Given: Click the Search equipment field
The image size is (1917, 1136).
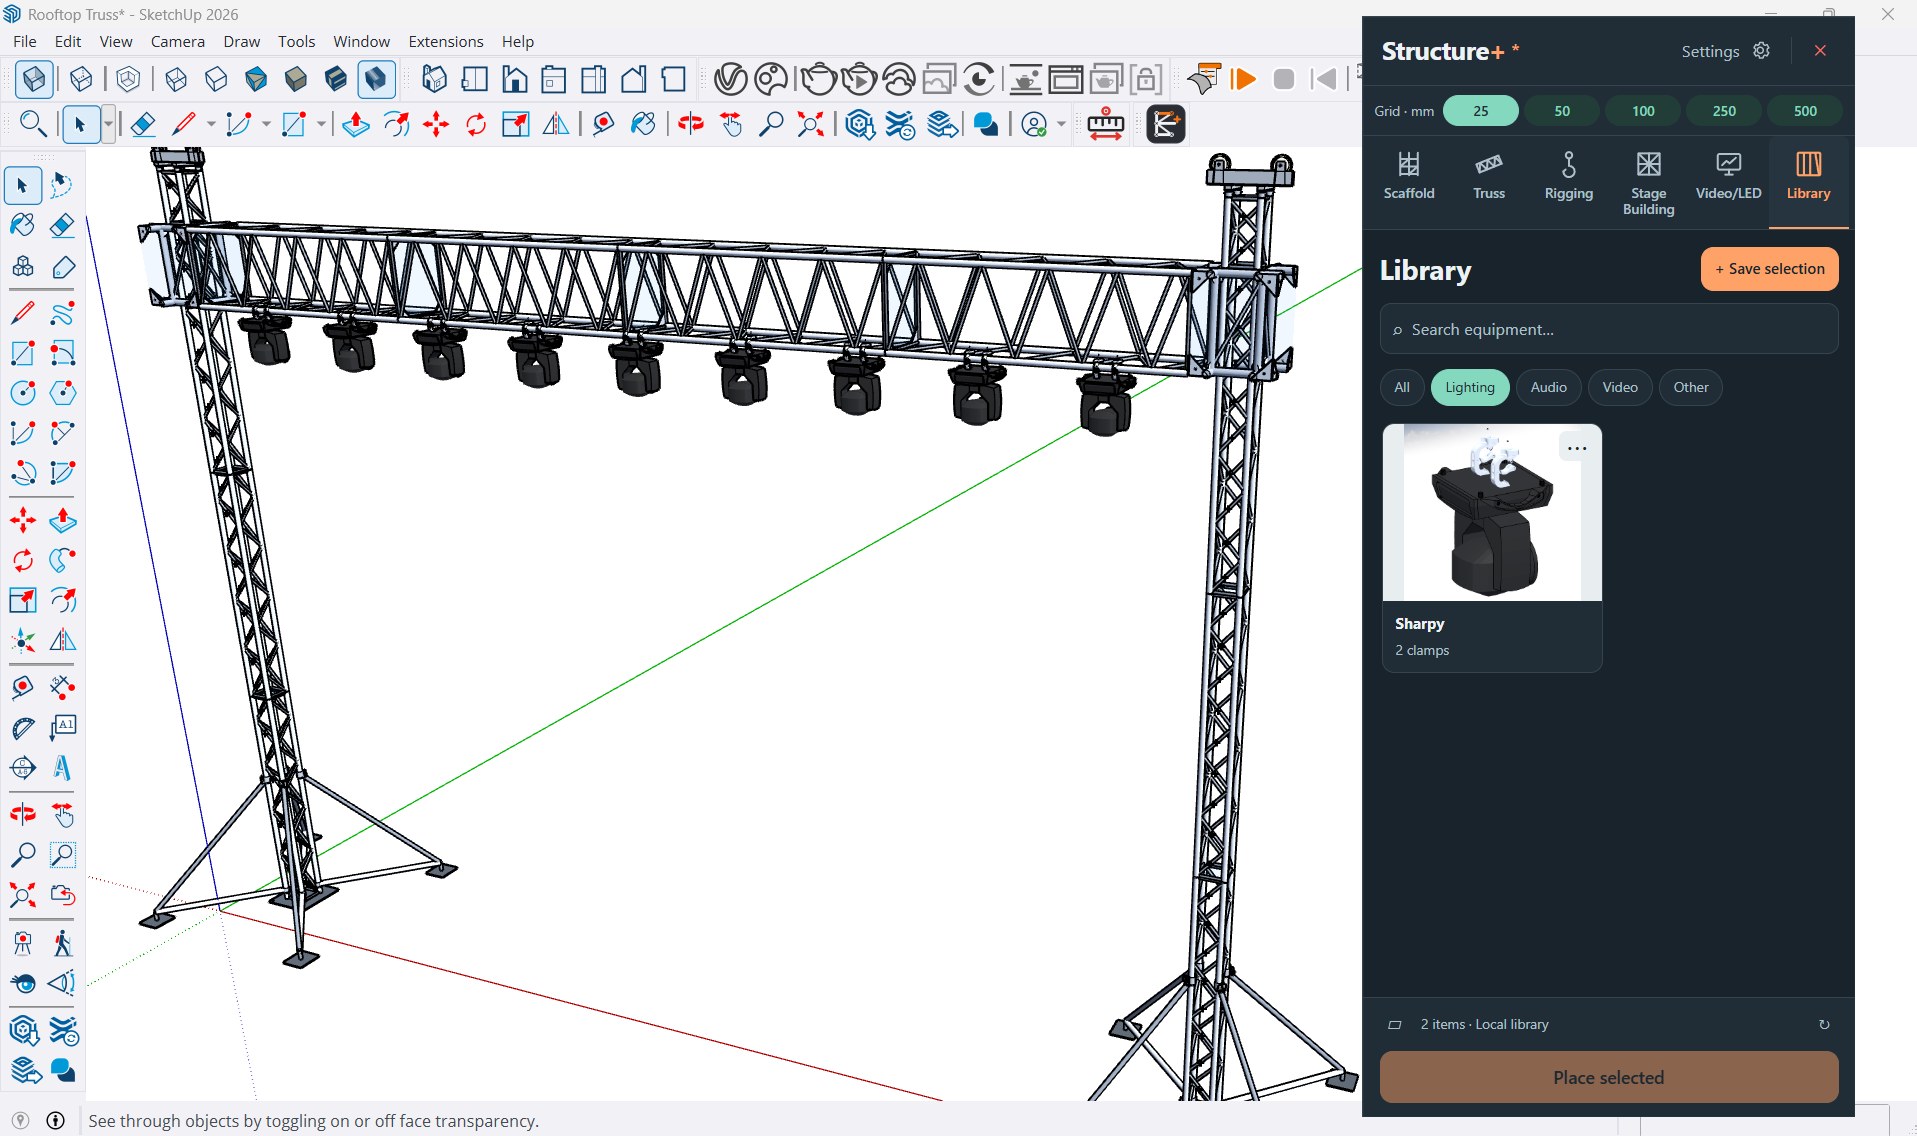Looking at the screenshot, I should 1608,329.
